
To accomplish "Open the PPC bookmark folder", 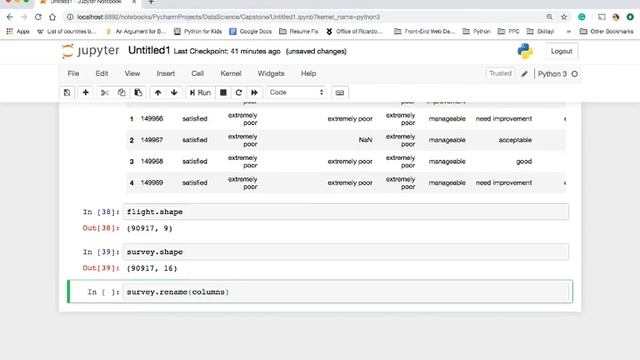I will (509, 31).
